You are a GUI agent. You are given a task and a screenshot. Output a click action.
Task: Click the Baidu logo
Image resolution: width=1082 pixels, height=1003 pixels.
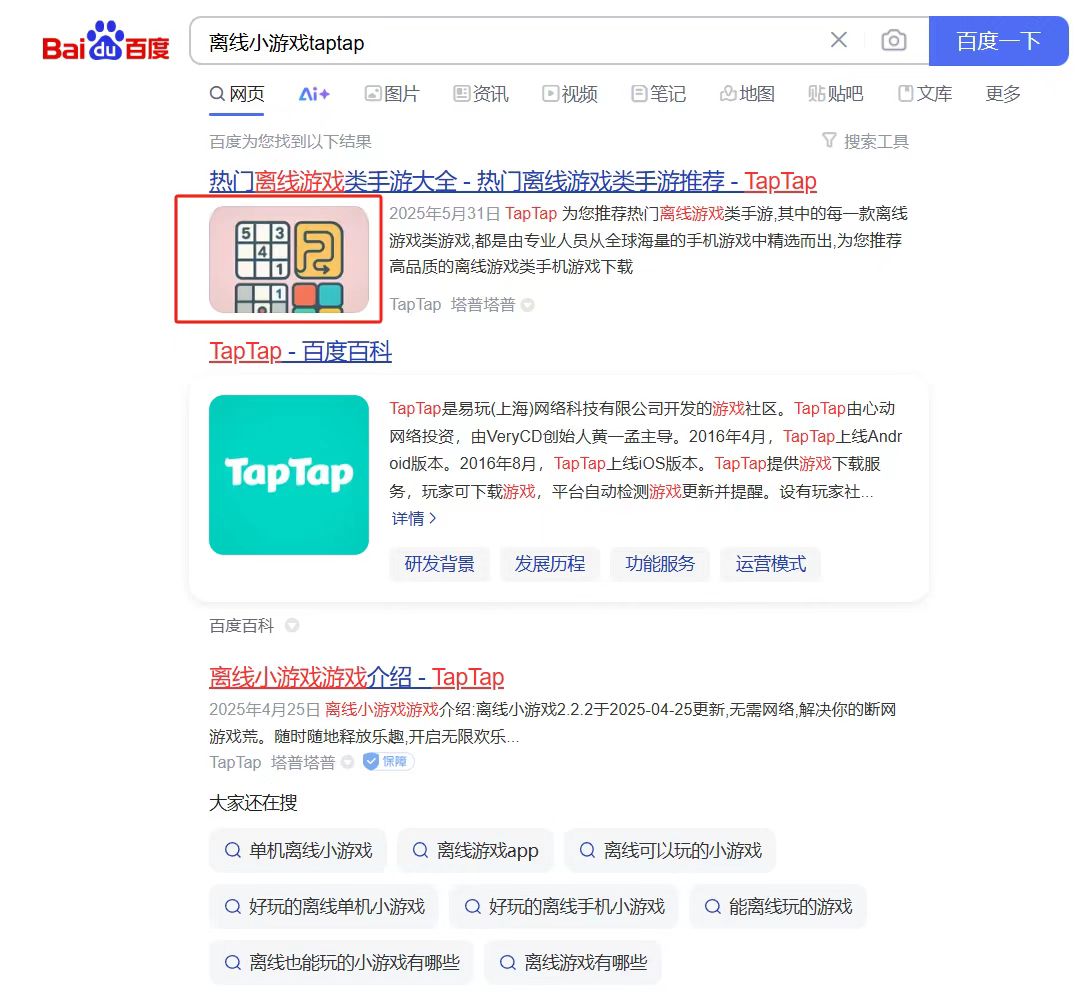[x=106, y=41]
